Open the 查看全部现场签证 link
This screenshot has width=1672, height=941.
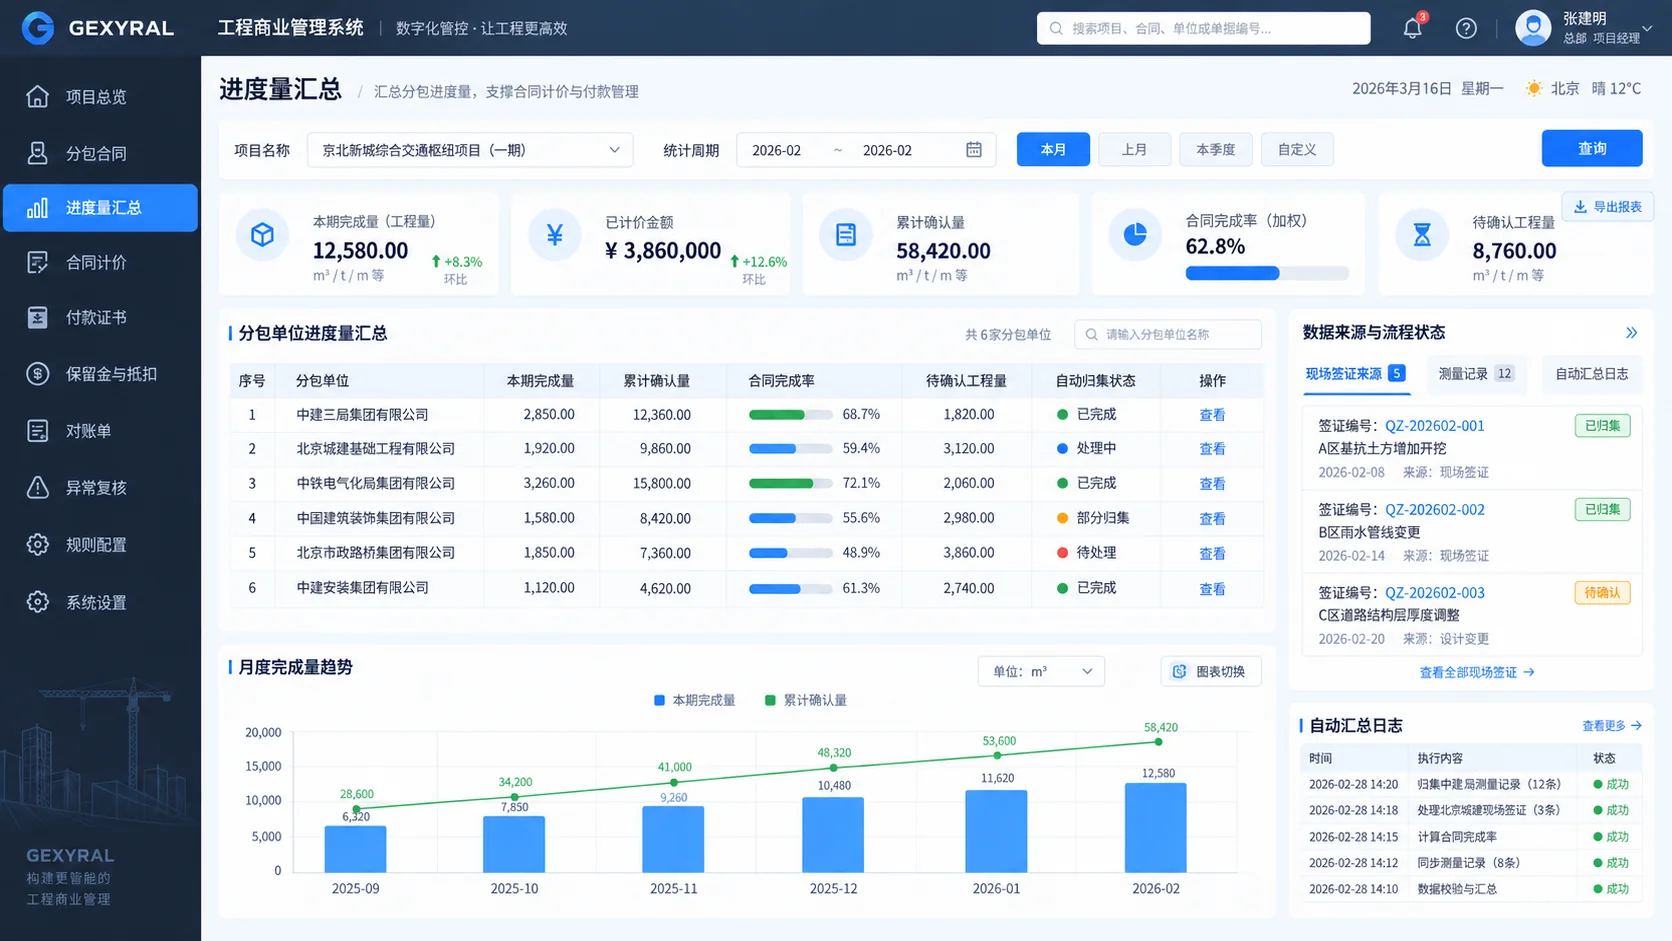tap(1477, 672)
